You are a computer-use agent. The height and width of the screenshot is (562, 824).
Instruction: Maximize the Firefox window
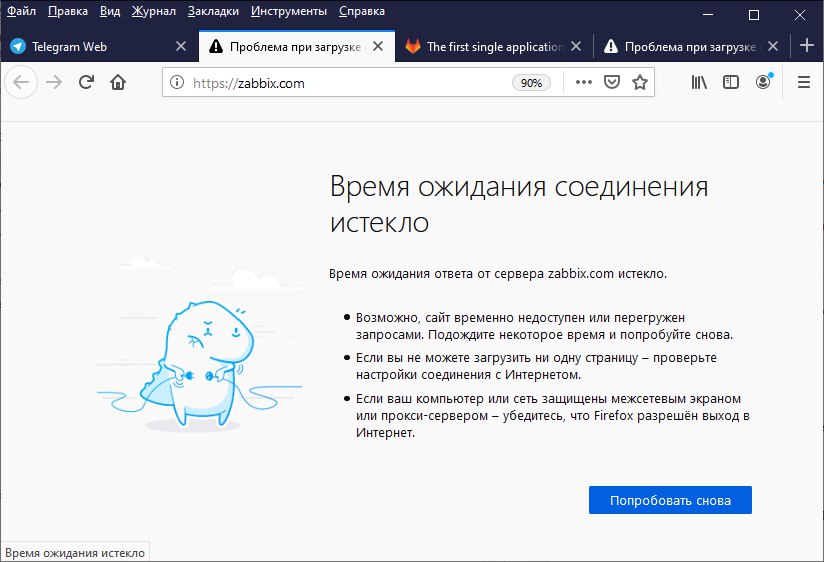coord(754,15)
